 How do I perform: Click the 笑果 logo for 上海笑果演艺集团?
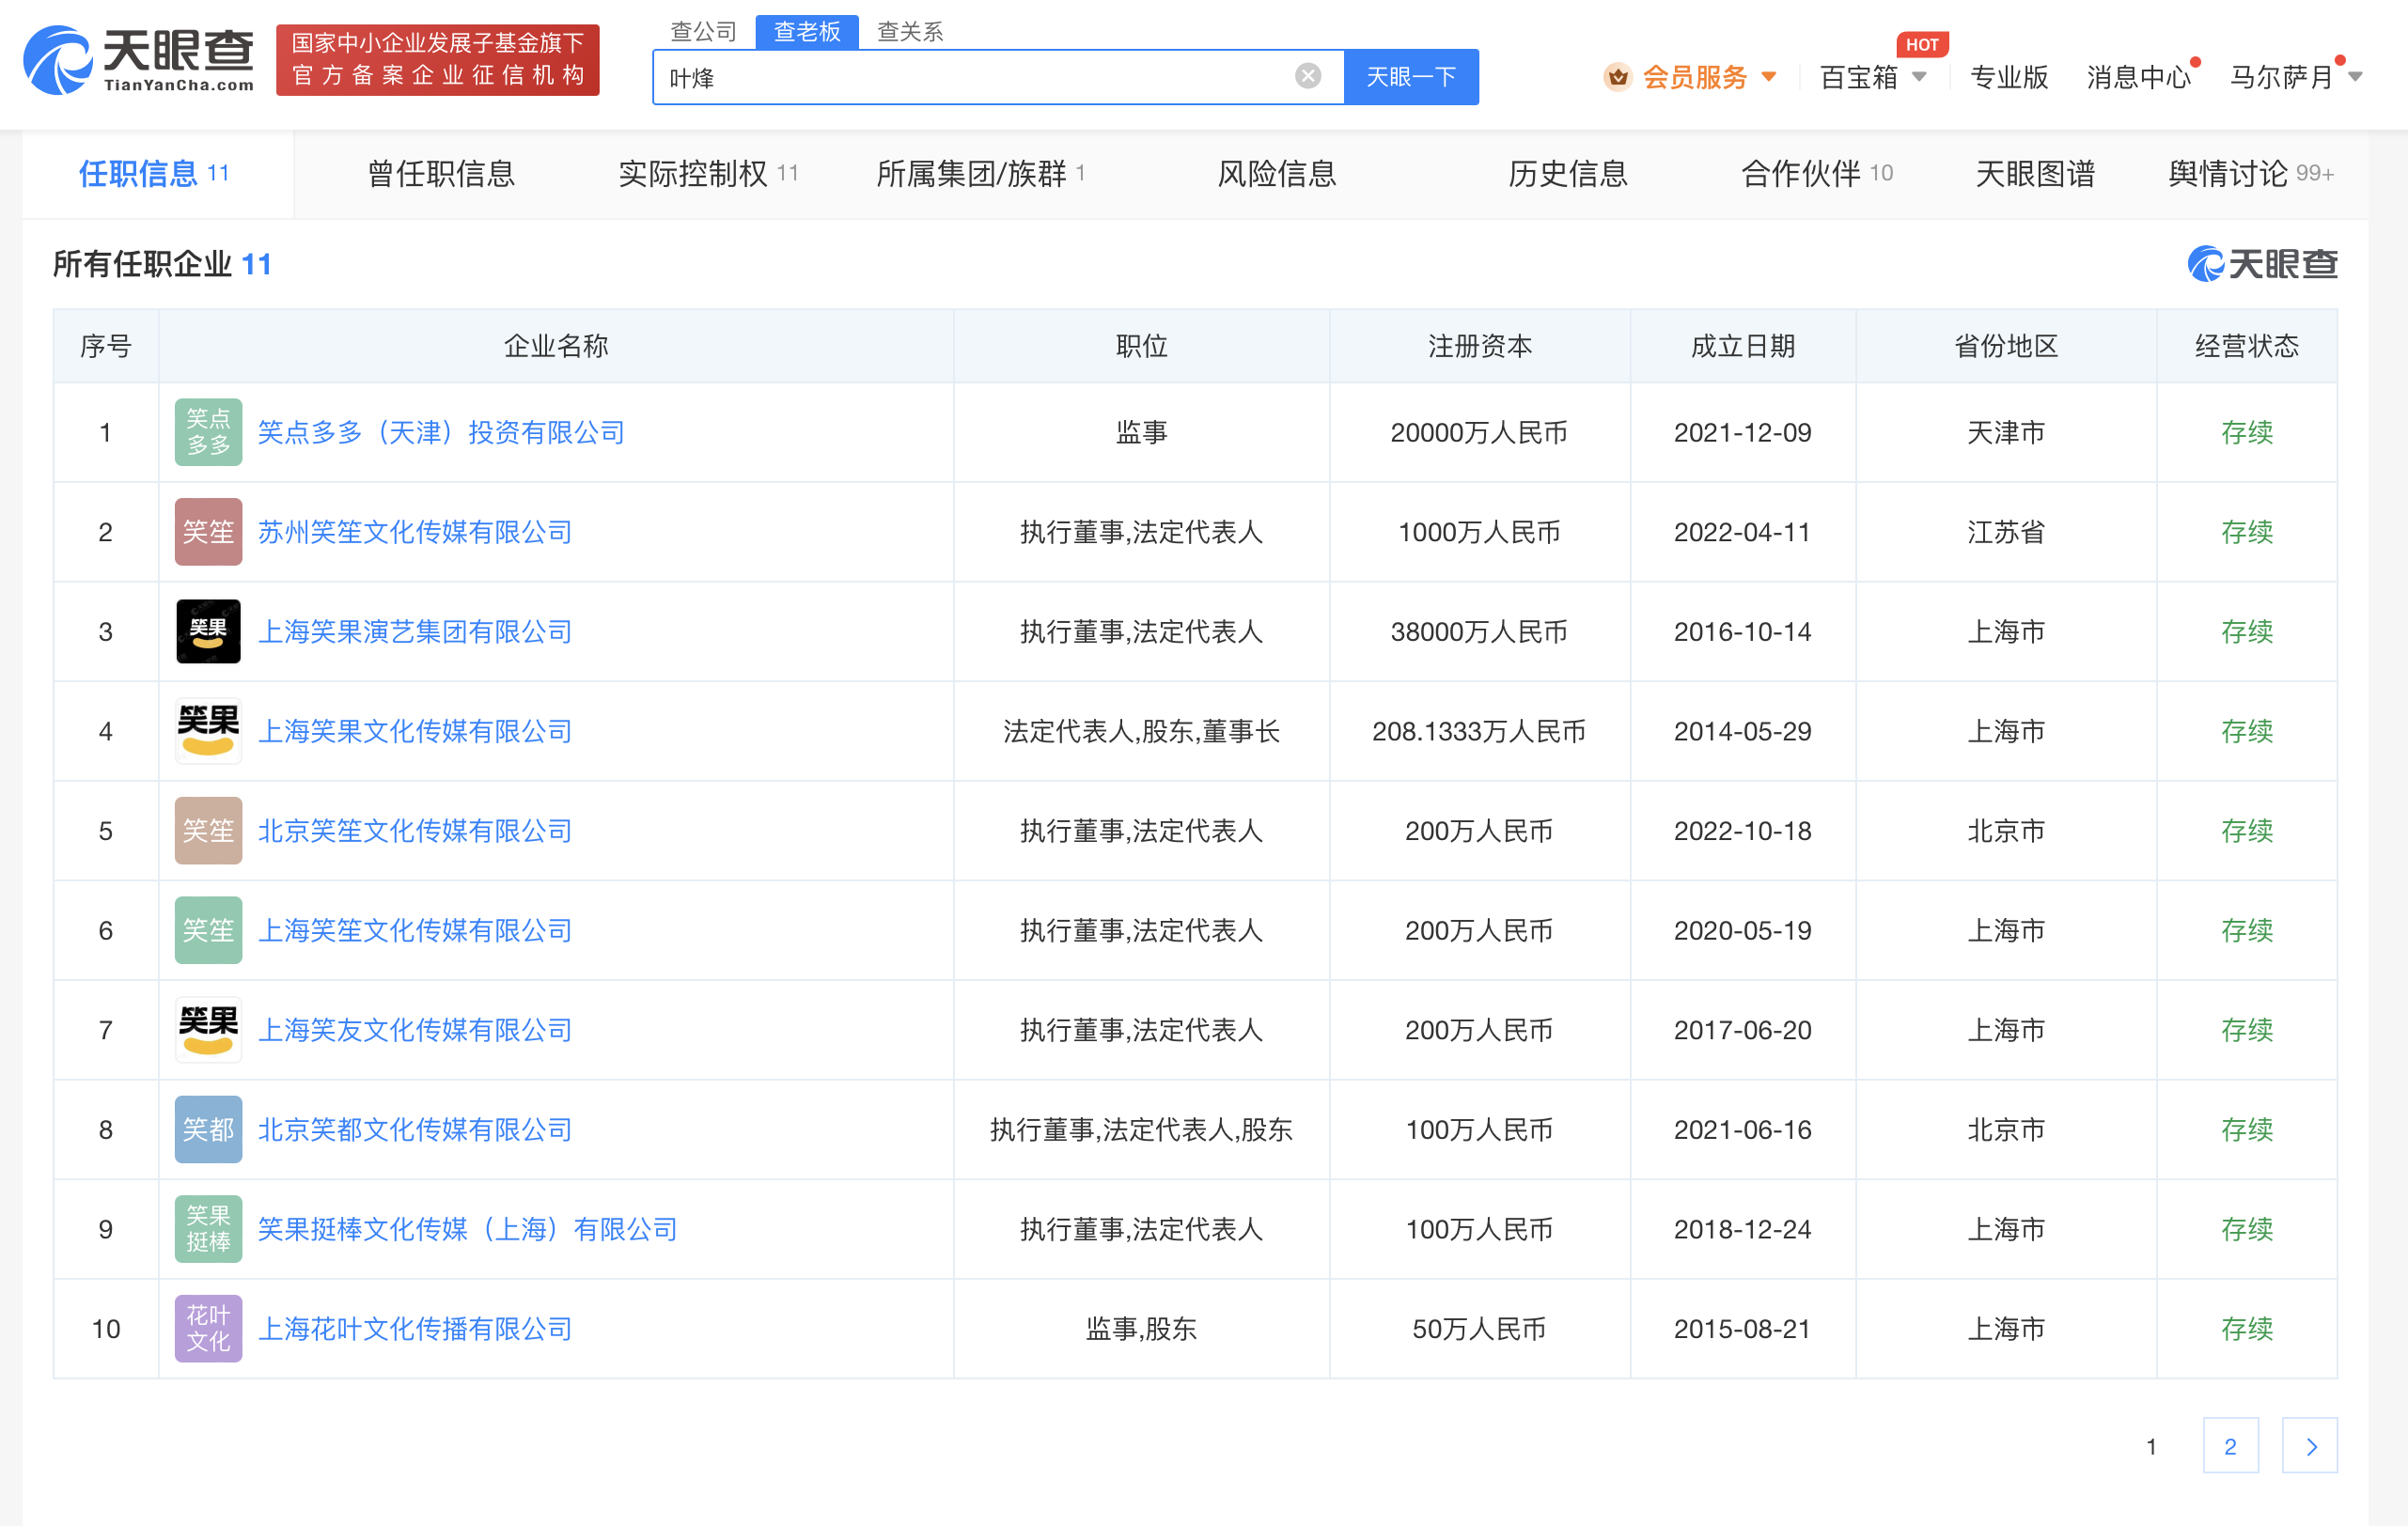[x=207, y=631]
